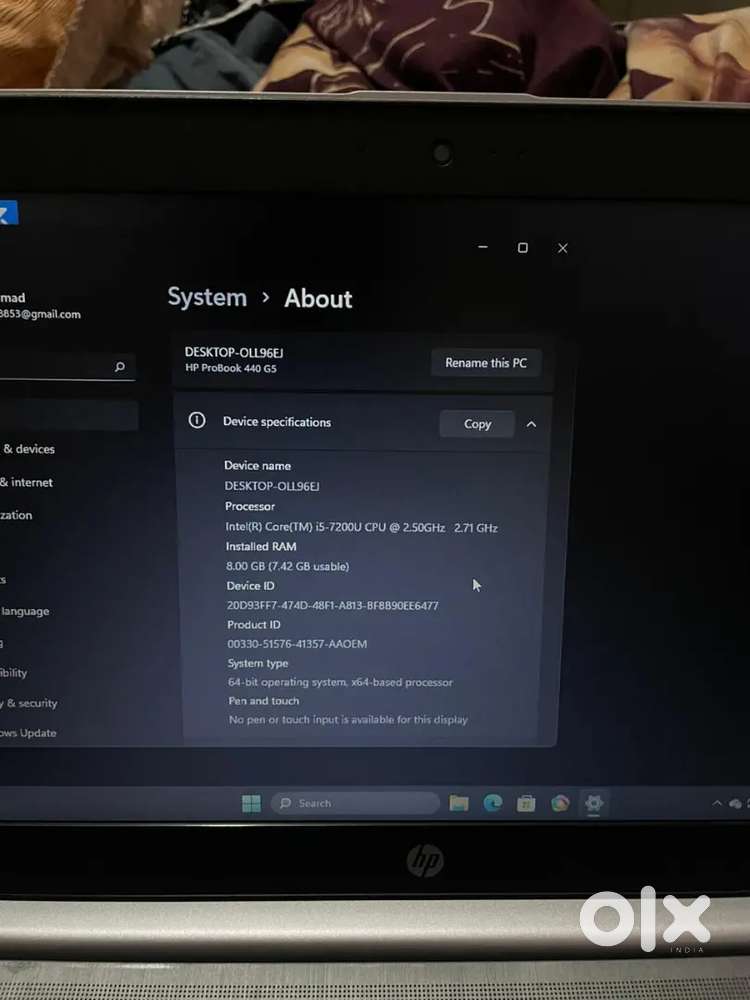This screenshot has width=750, height=1000.
Task: Click the info icon beside Device specifications
Action: click(x=197, y=421)
